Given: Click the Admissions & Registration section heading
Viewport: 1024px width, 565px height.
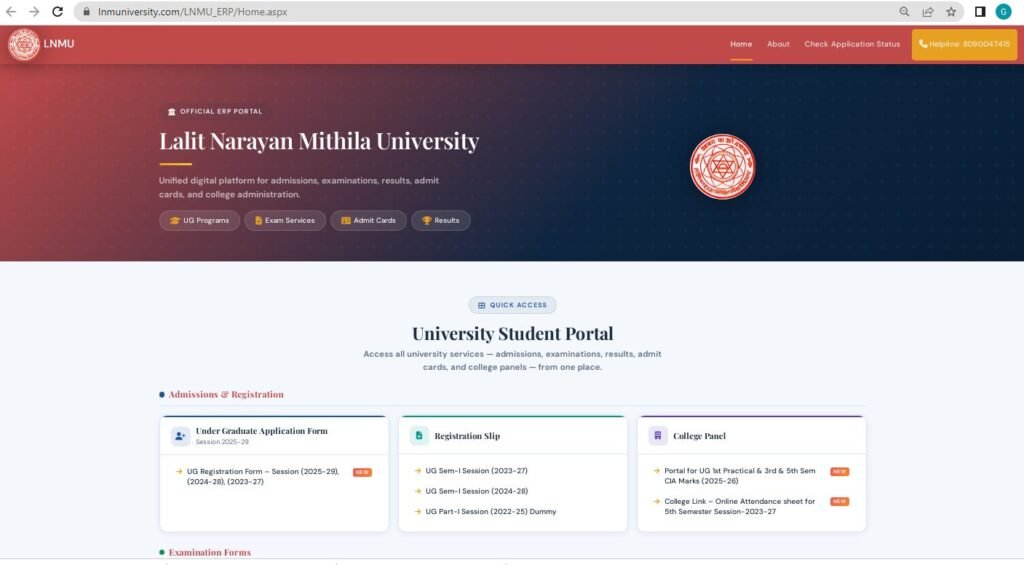Looking at the screenshot, I should tap(226, 395).
